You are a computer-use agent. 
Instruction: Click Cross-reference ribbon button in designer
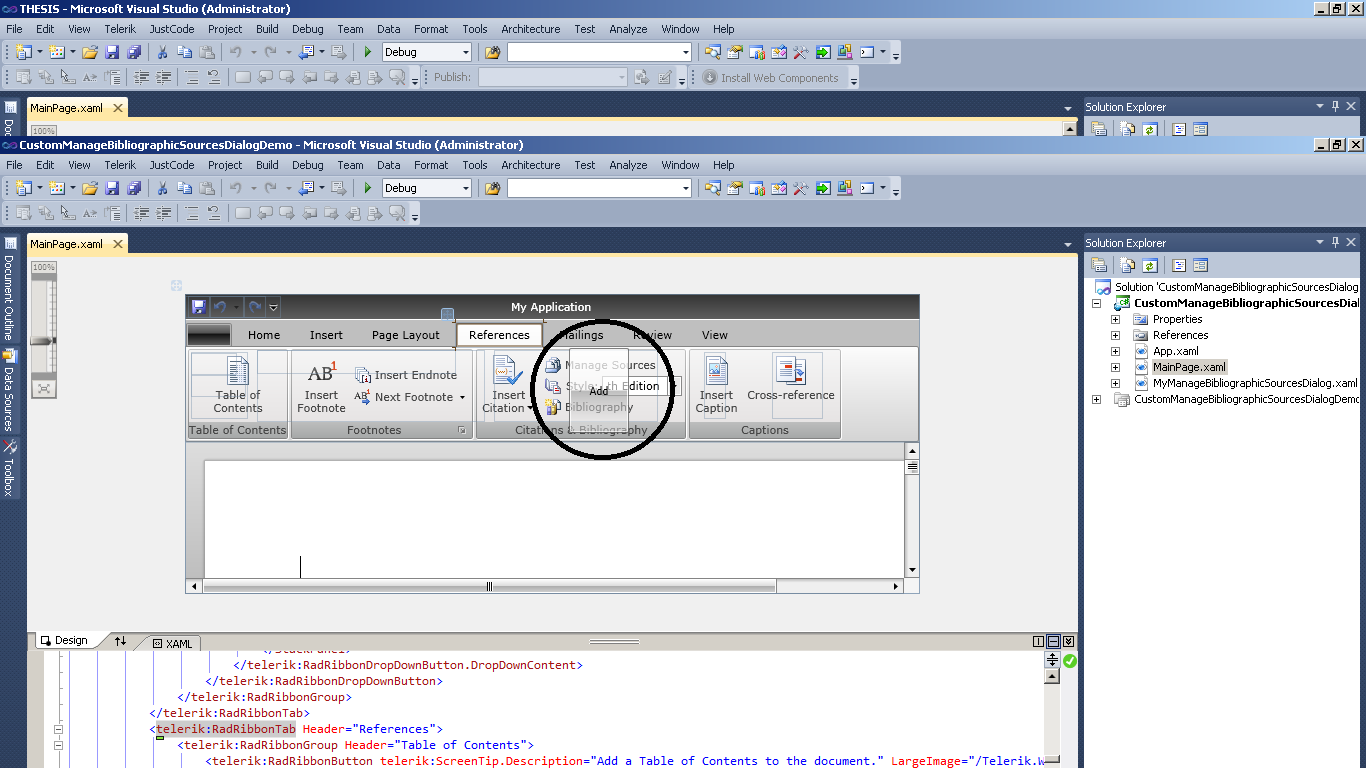point(791,380)
